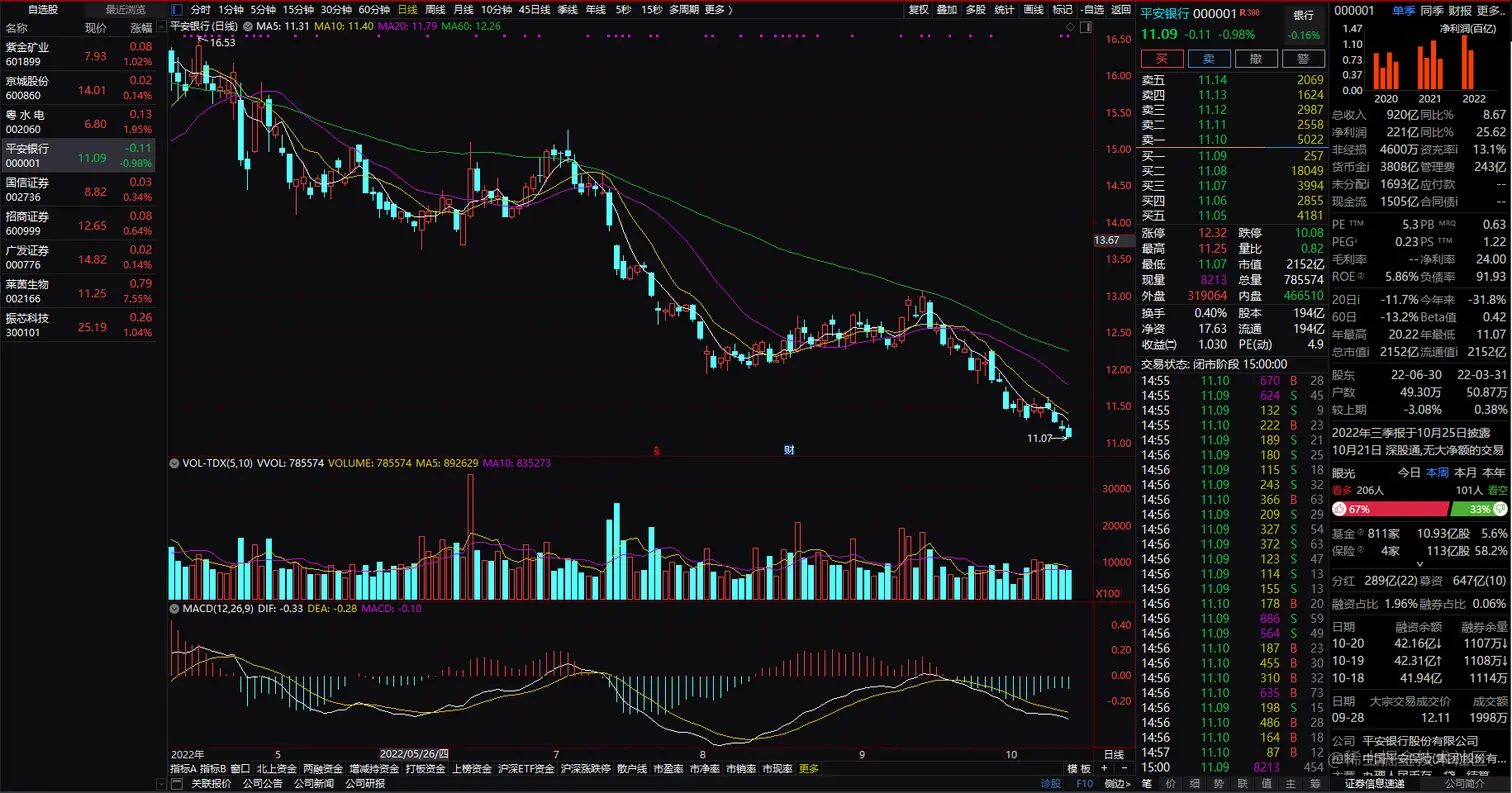Select the 周线 weekly period
The height and width of the screenshot is (793, 1512).
[x=435, y=10]
